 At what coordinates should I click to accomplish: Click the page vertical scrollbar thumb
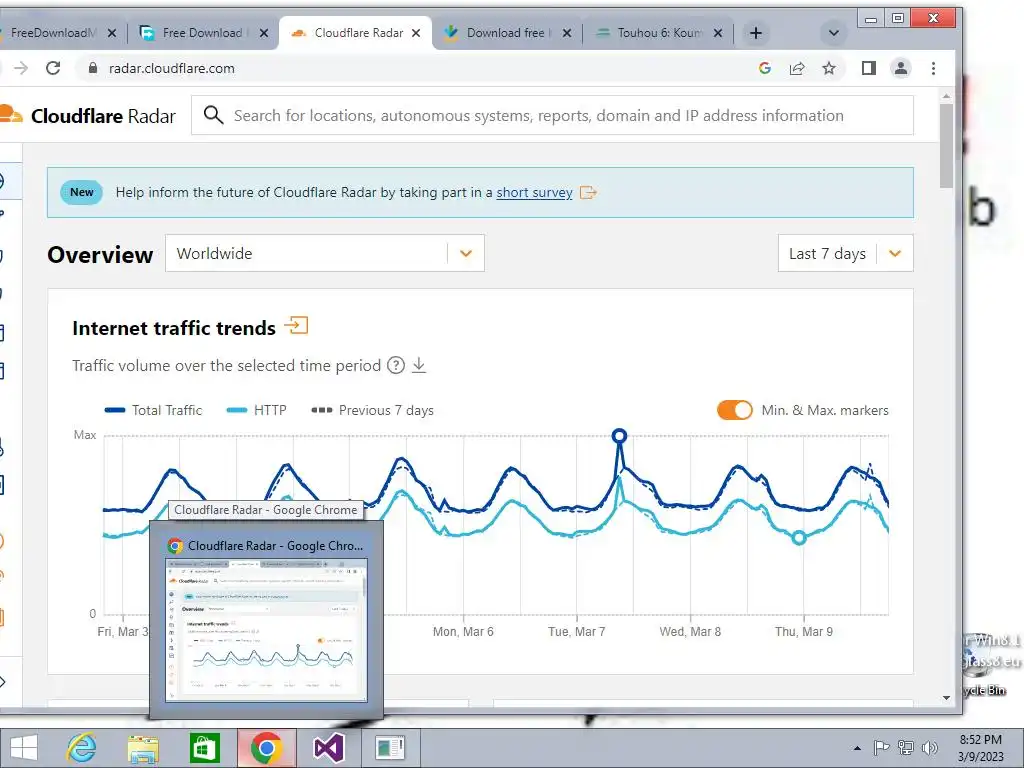coord(946,146)
